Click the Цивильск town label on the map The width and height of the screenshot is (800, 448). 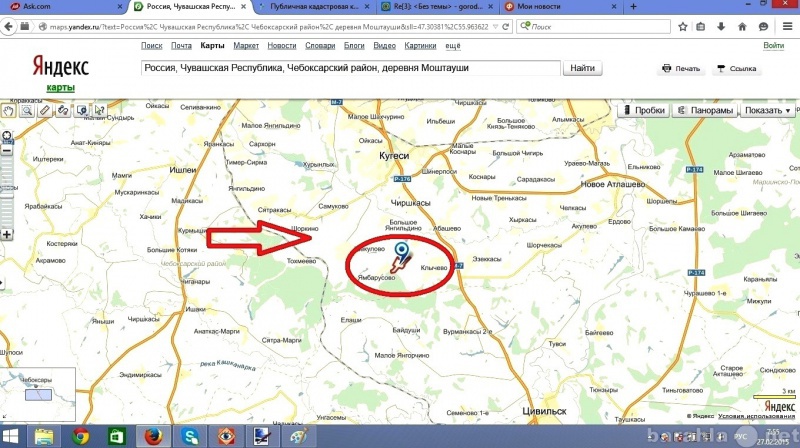pyautogui.click(x=544, y=411)
